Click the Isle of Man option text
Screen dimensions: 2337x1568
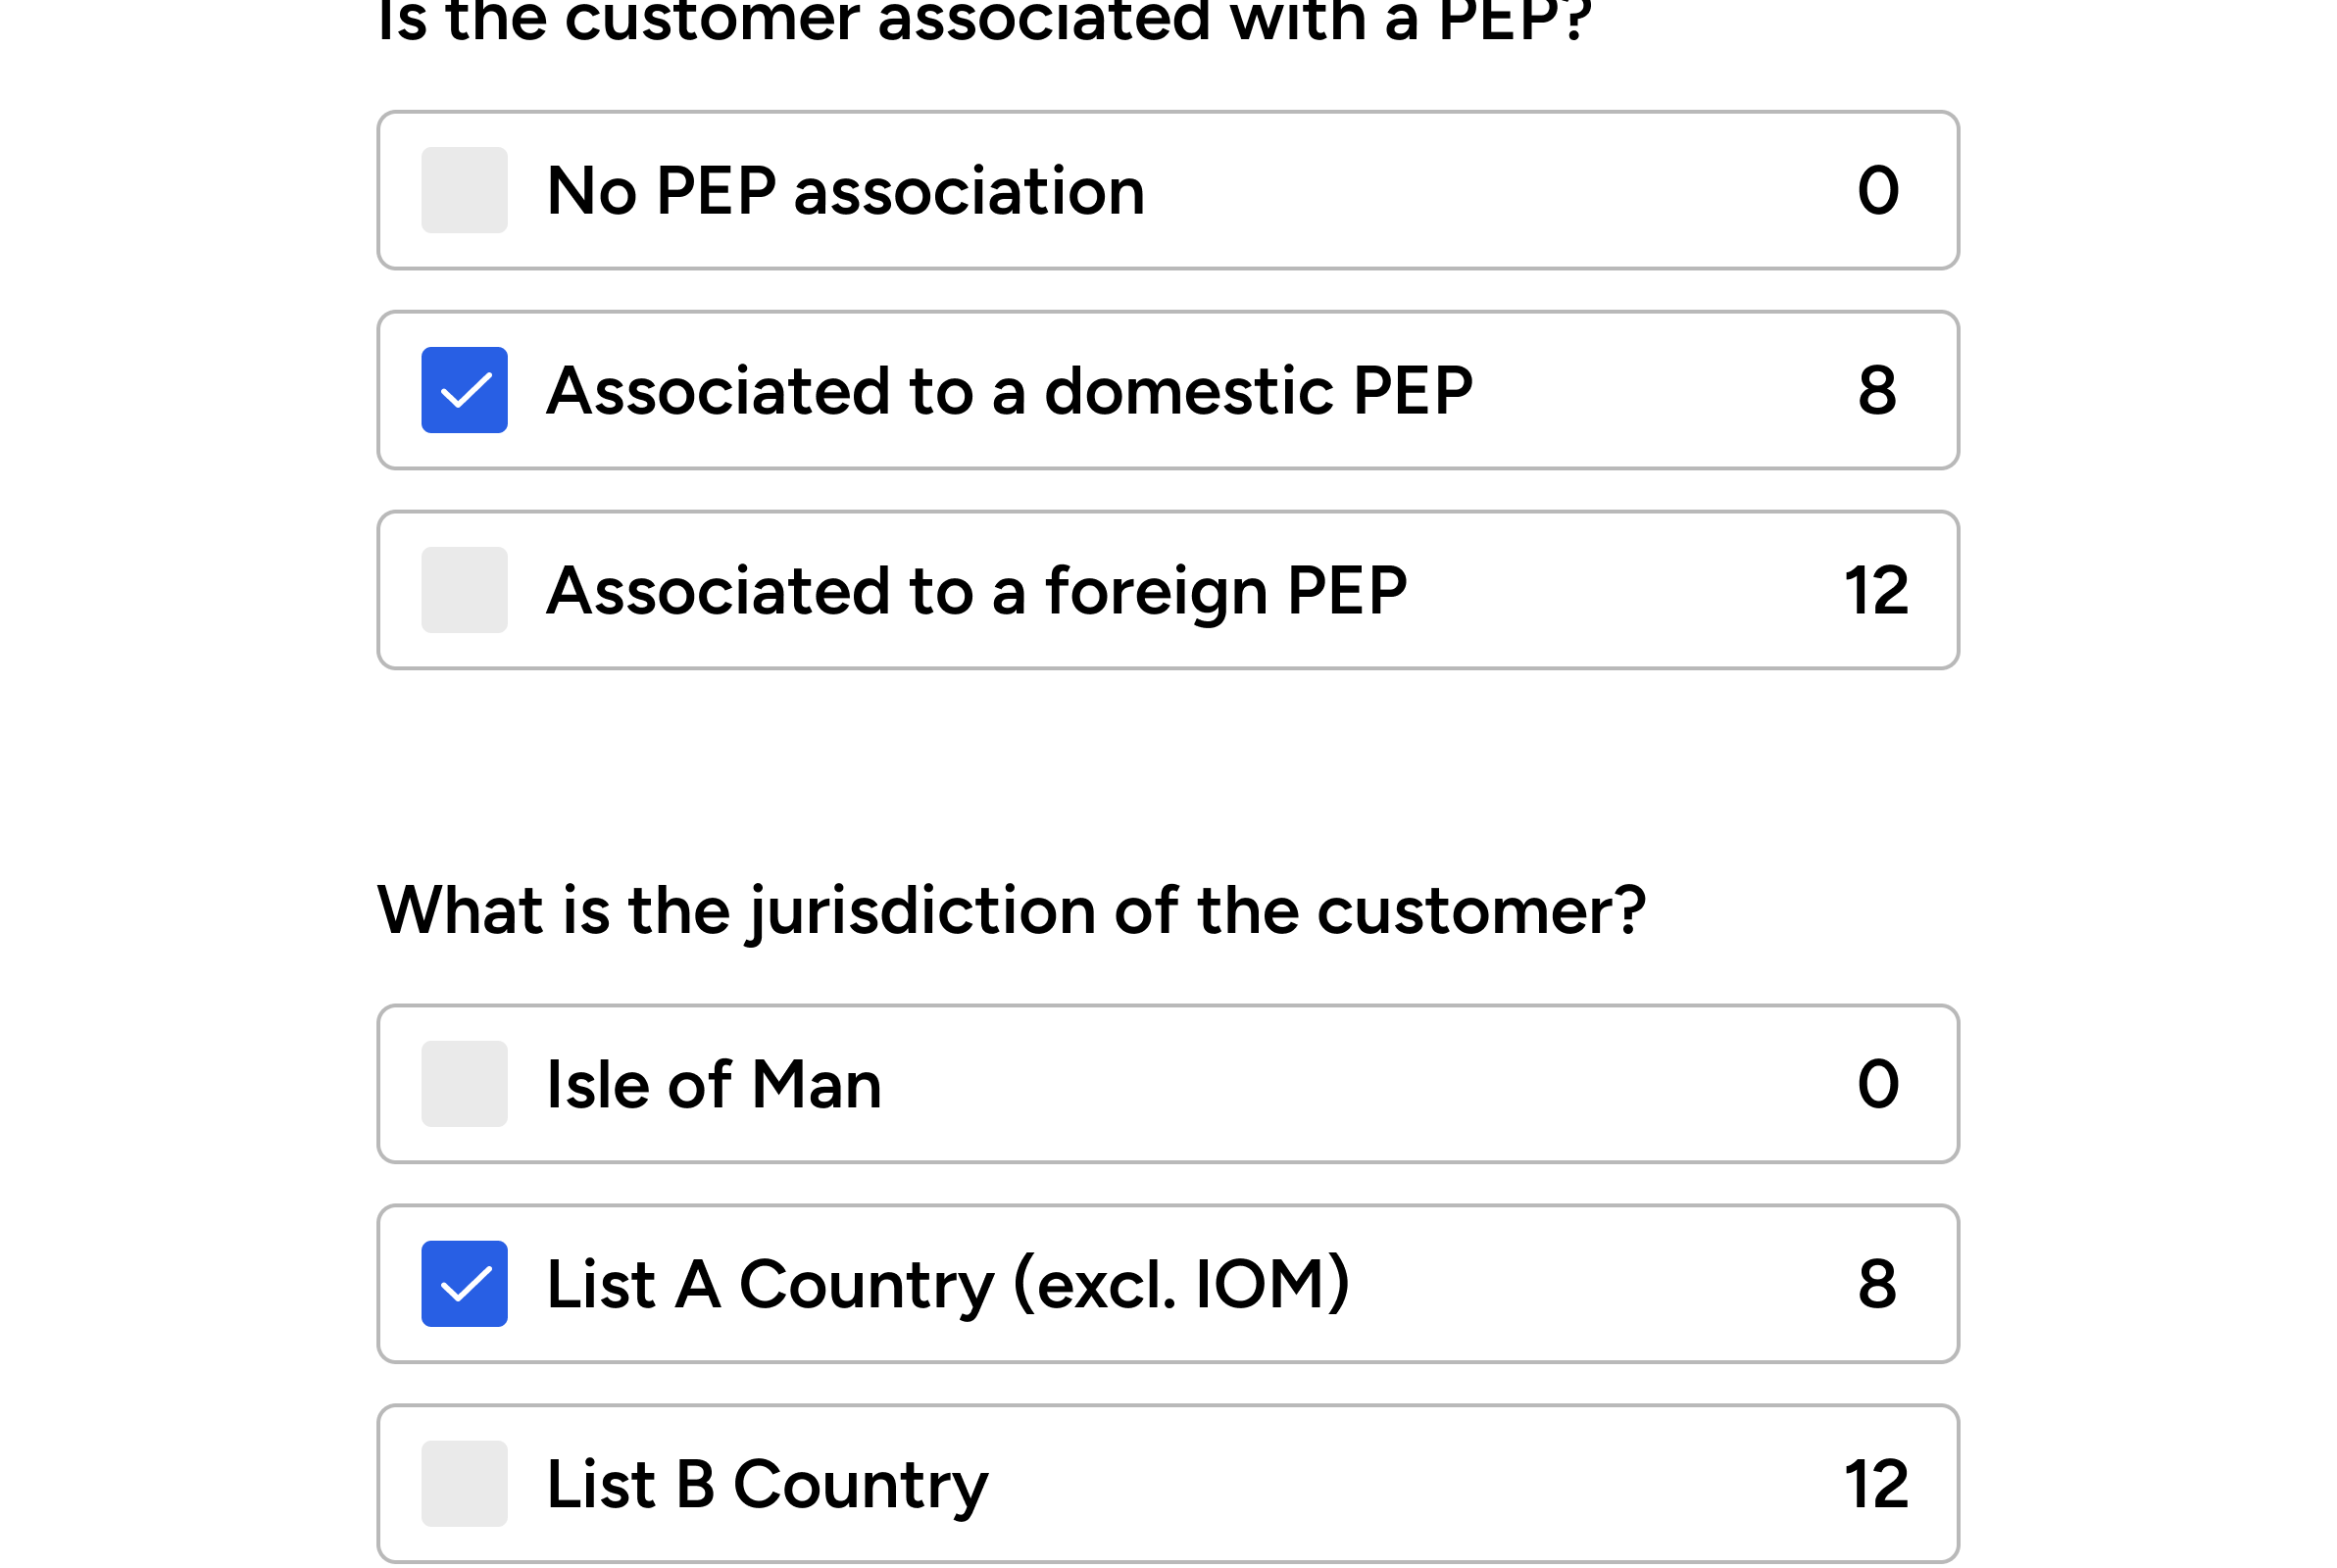(x=714, y=1084)
